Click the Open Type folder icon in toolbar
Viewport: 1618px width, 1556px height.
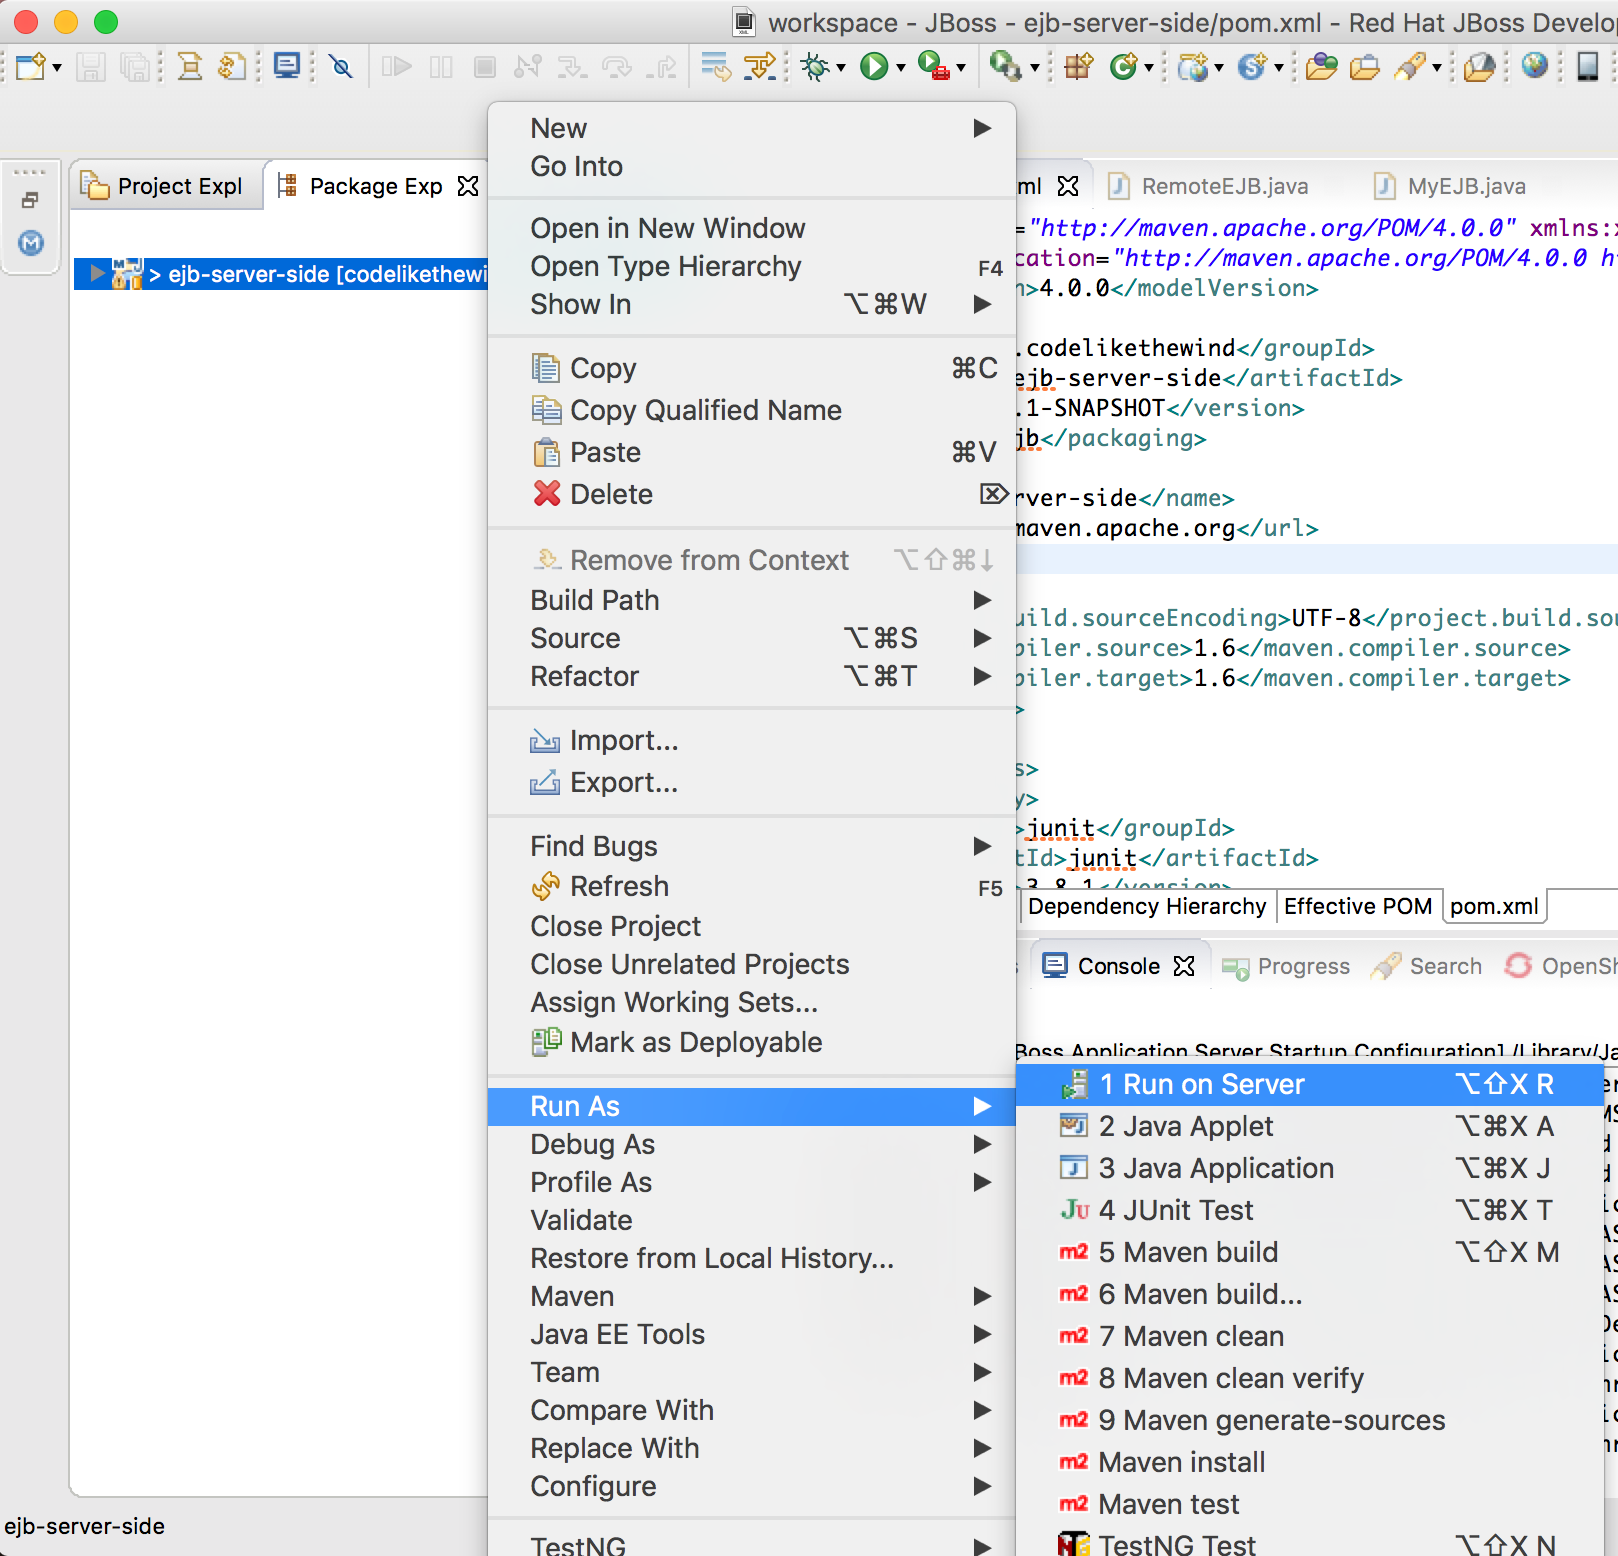coord(1321,67)
